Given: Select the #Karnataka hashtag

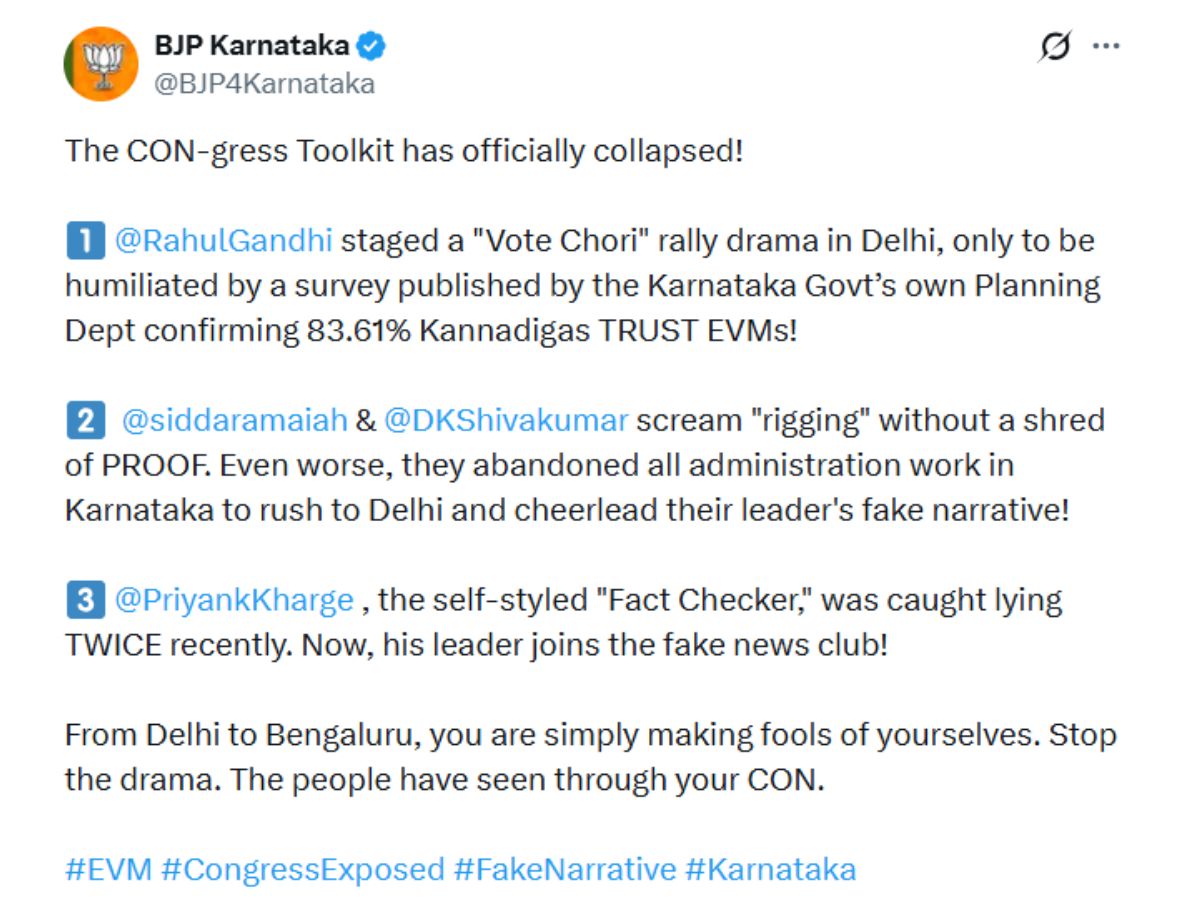Looking at the screenshot, I should coord(770,869).
